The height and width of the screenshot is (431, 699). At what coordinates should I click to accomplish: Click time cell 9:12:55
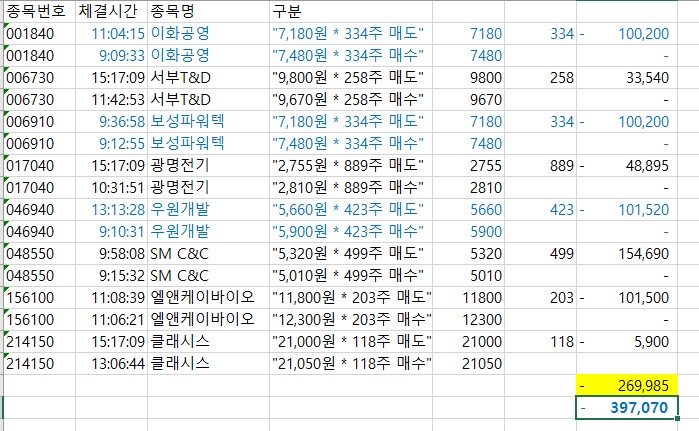111,144
